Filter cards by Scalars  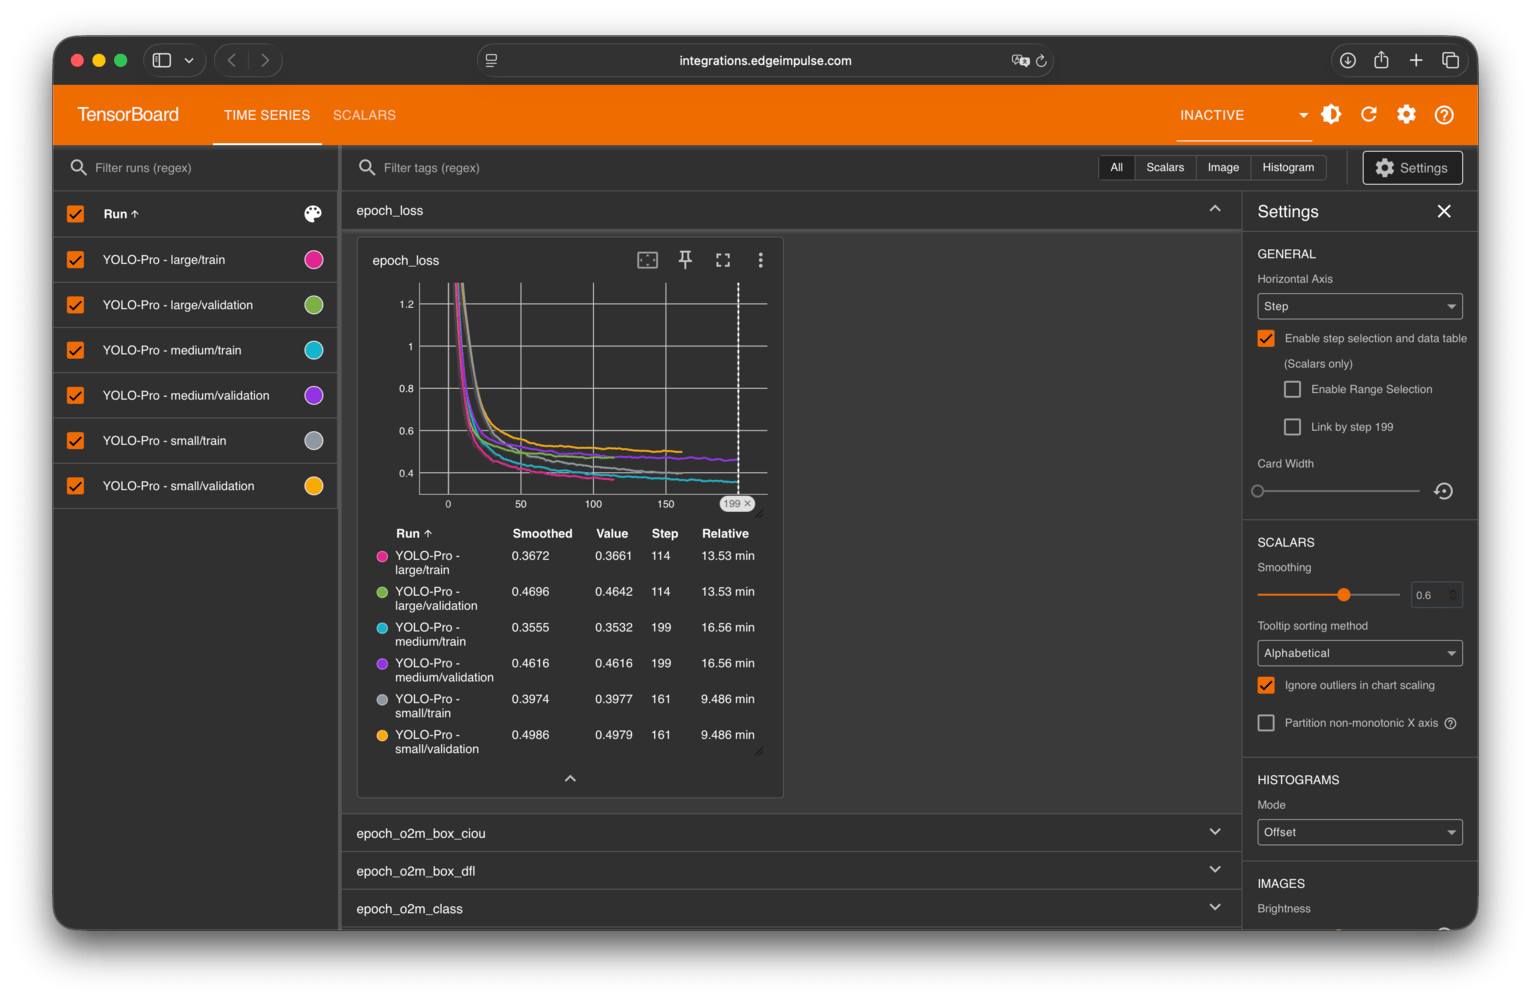pyautogui.click(x=1165, y=167)
